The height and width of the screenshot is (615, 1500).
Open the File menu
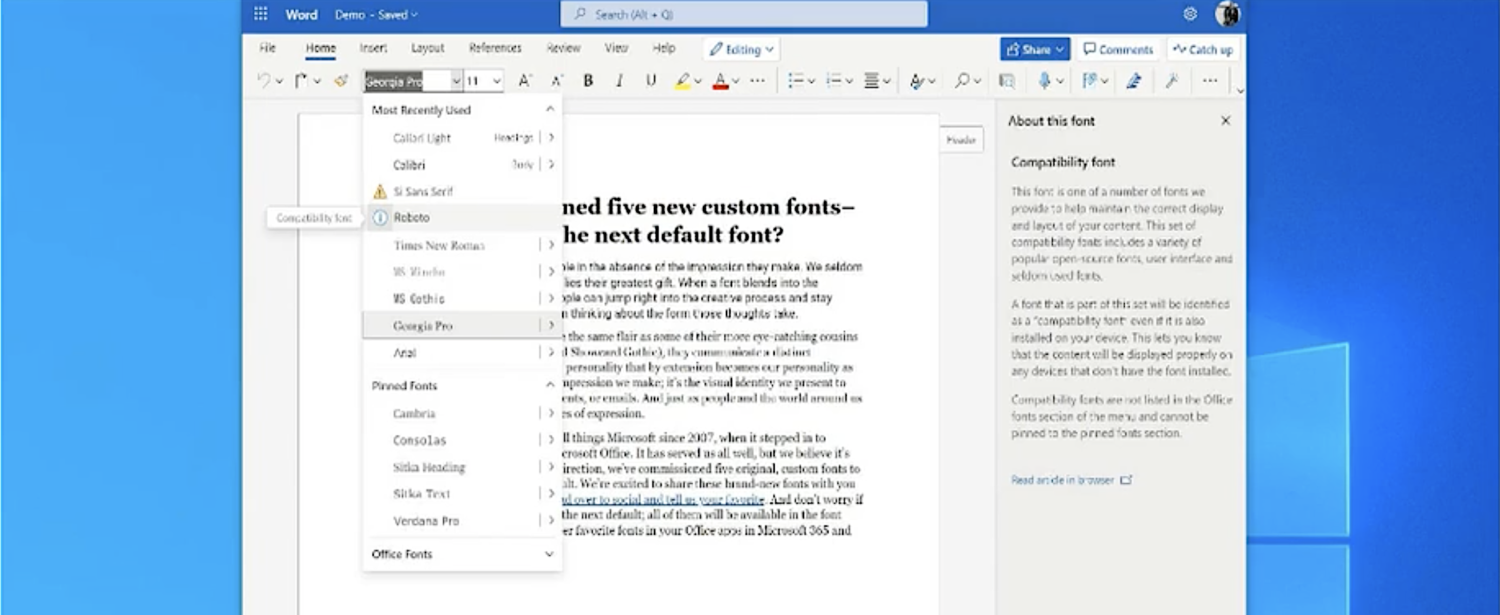point(268,48)
